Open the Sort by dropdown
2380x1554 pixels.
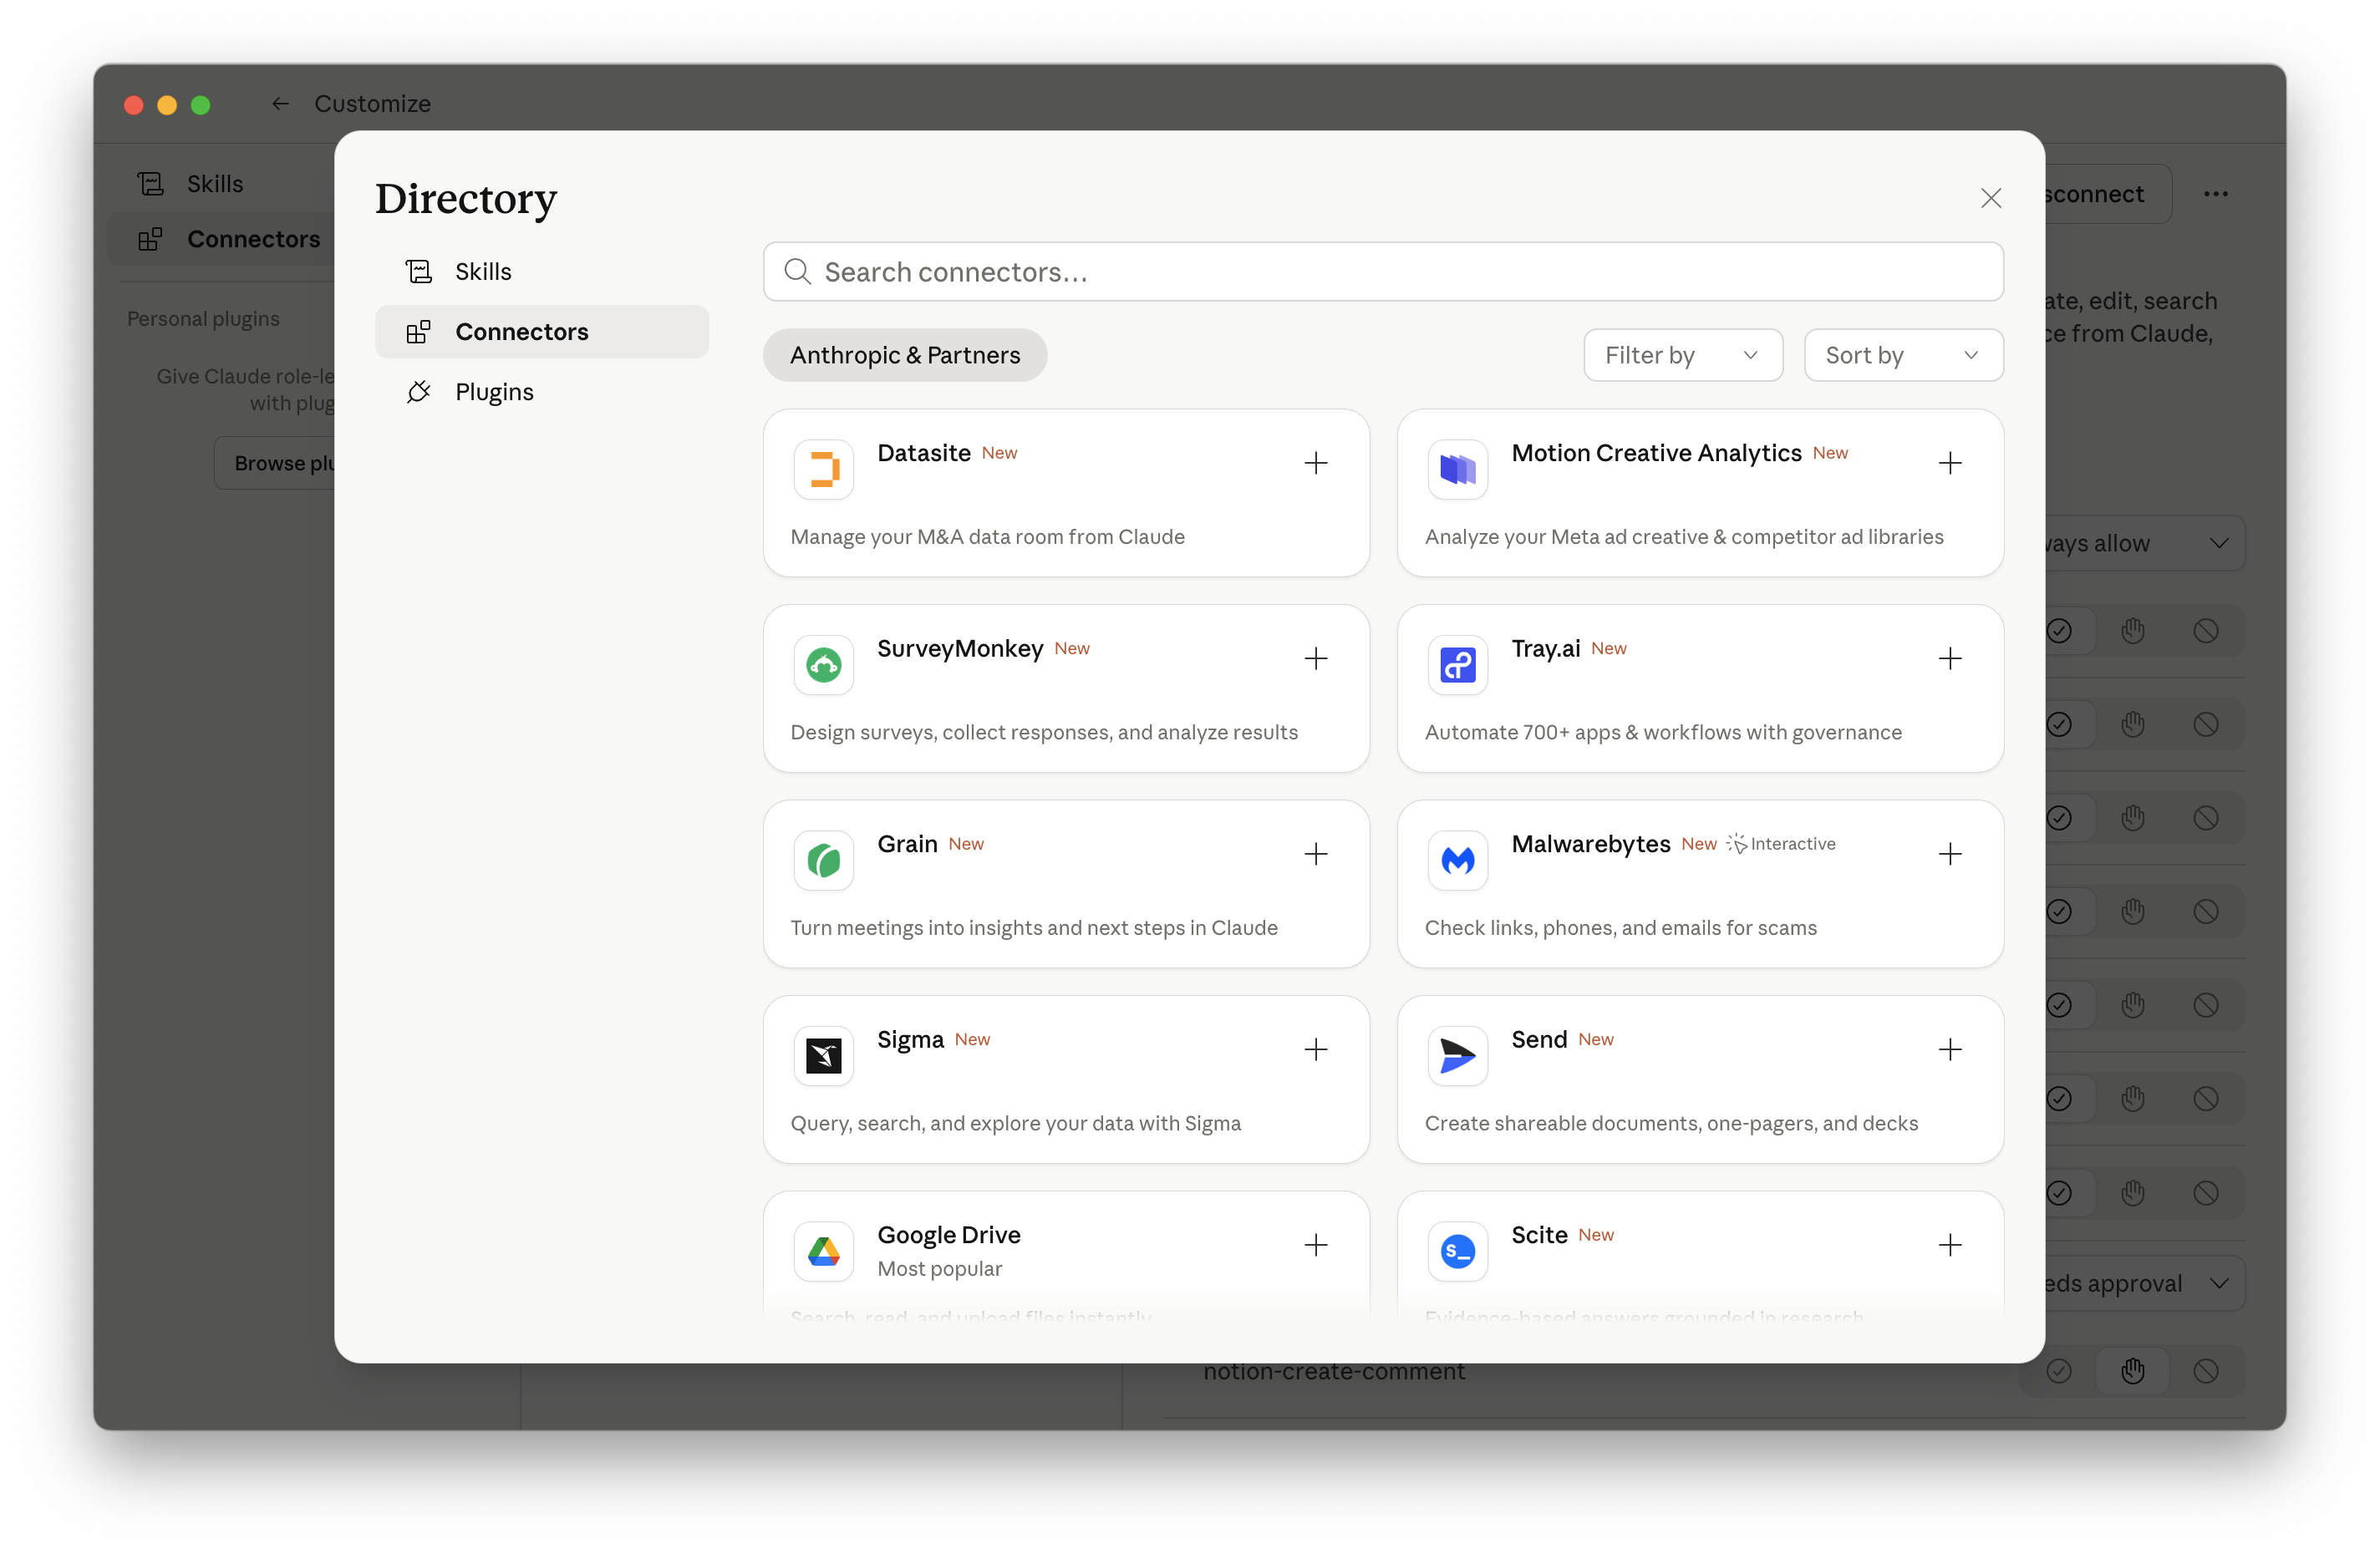[1902, 355]
